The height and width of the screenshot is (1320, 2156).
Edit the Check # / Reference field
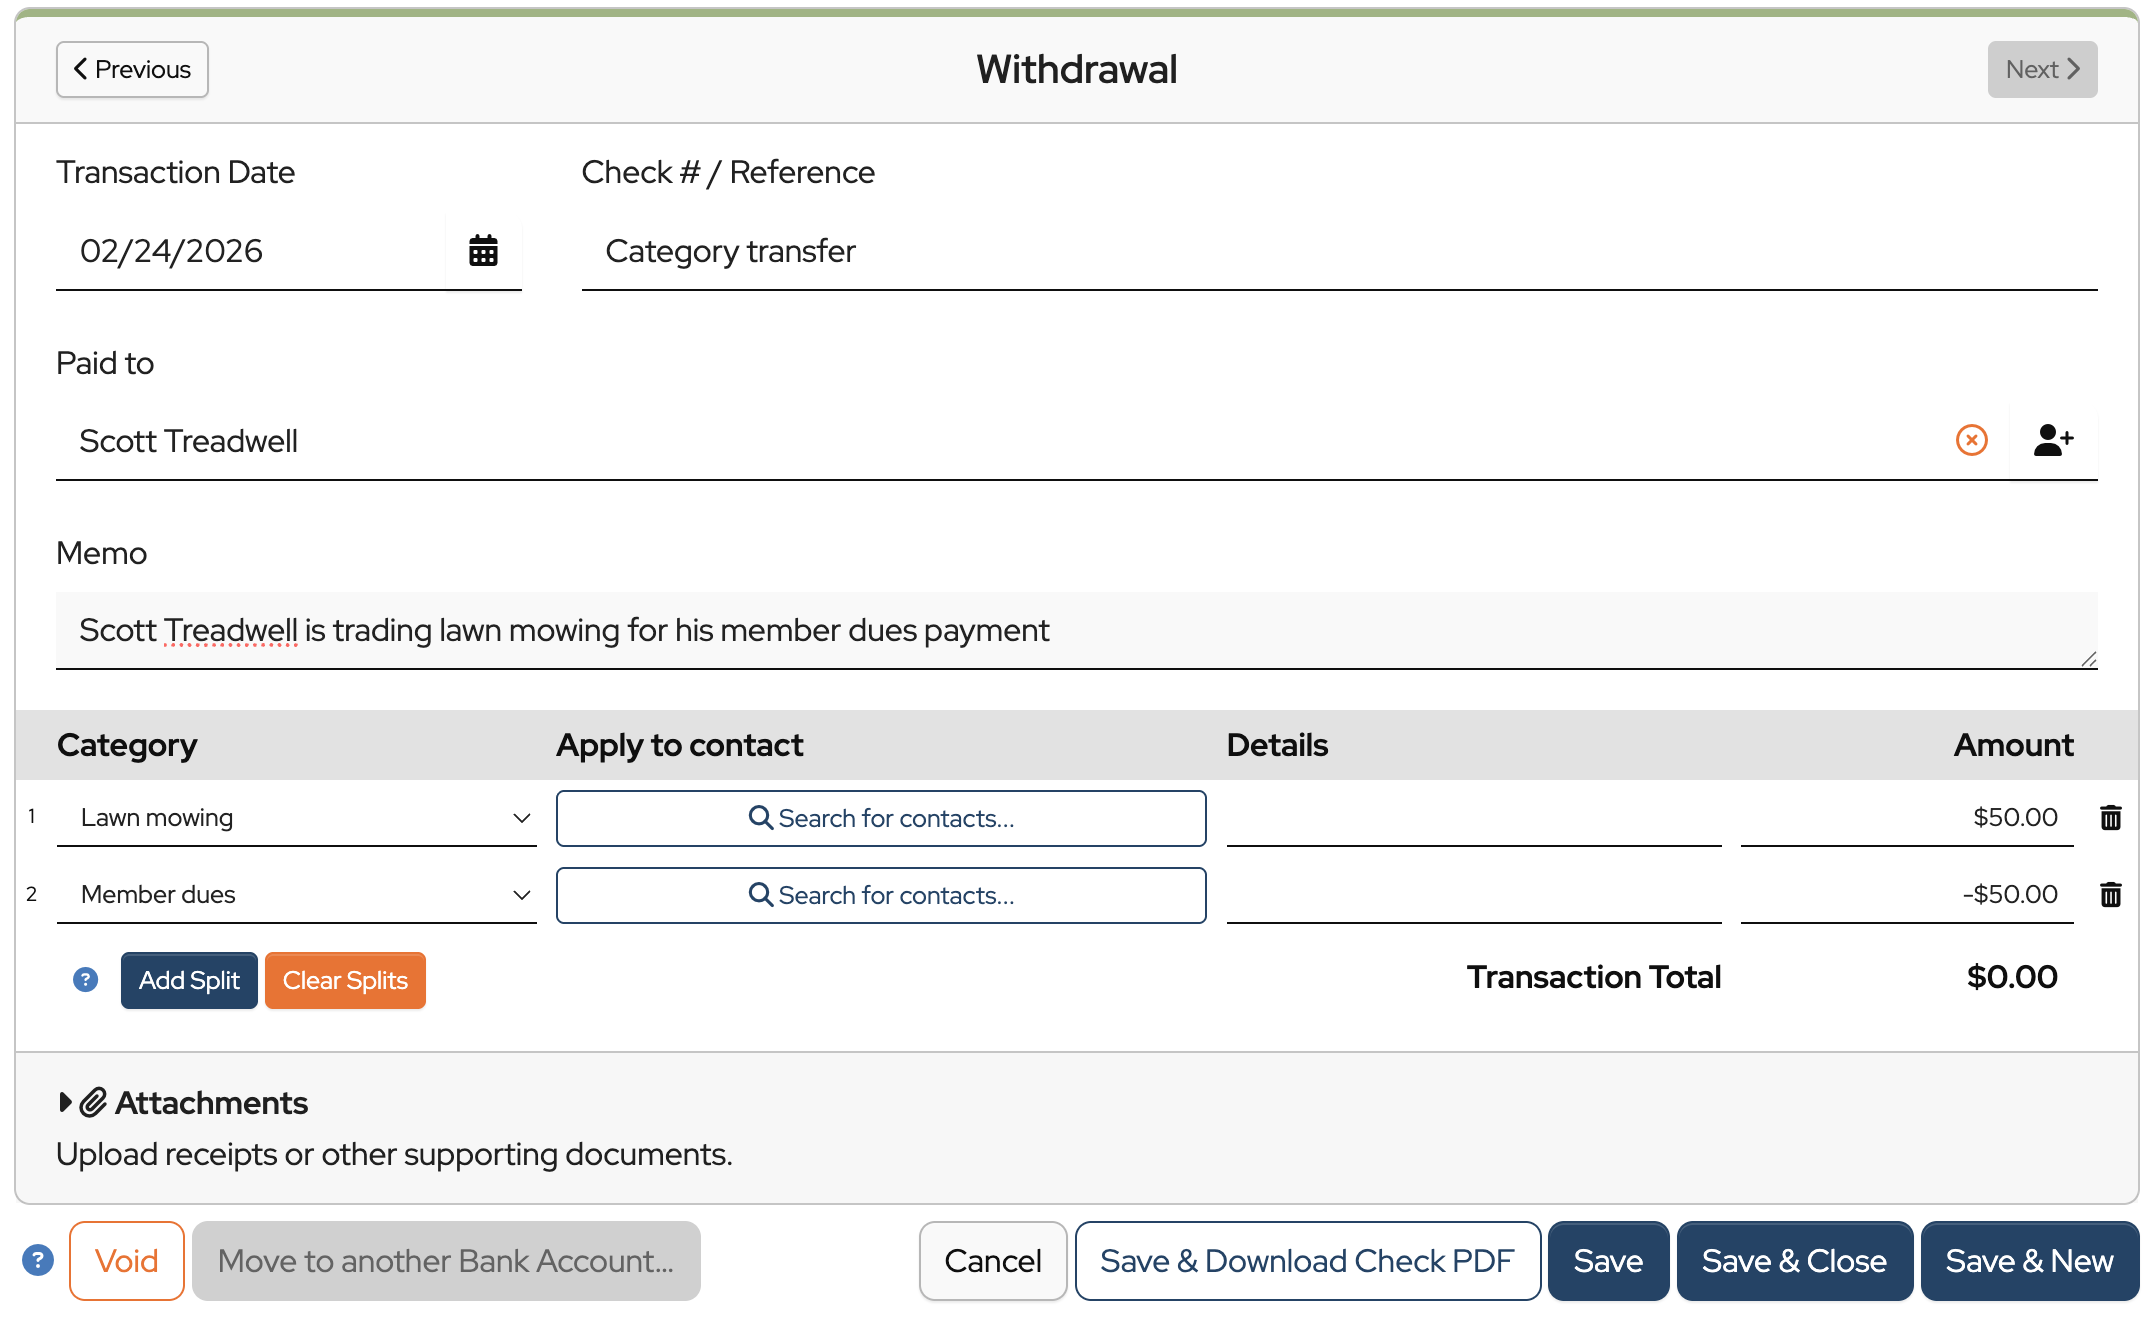[1338, 251]
